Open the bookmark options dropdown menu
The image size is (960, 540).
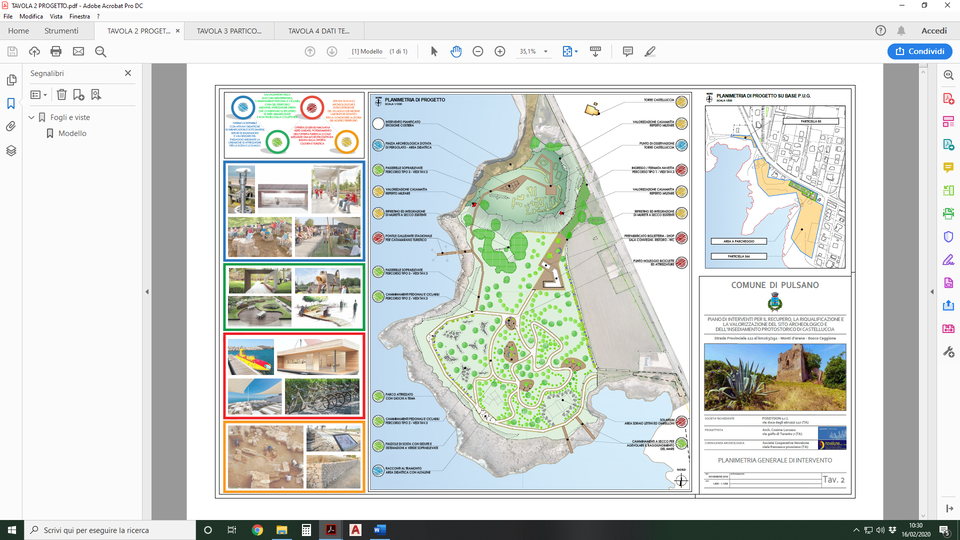click(38, 95)
